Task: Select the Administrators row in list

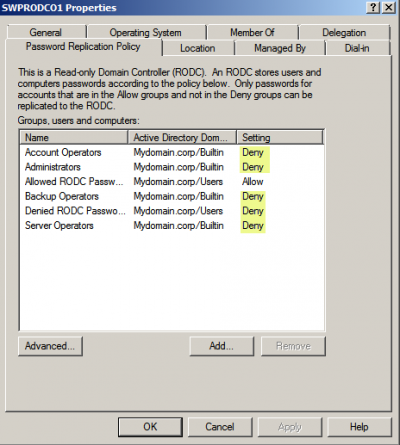Action: [x=172, y=167]
